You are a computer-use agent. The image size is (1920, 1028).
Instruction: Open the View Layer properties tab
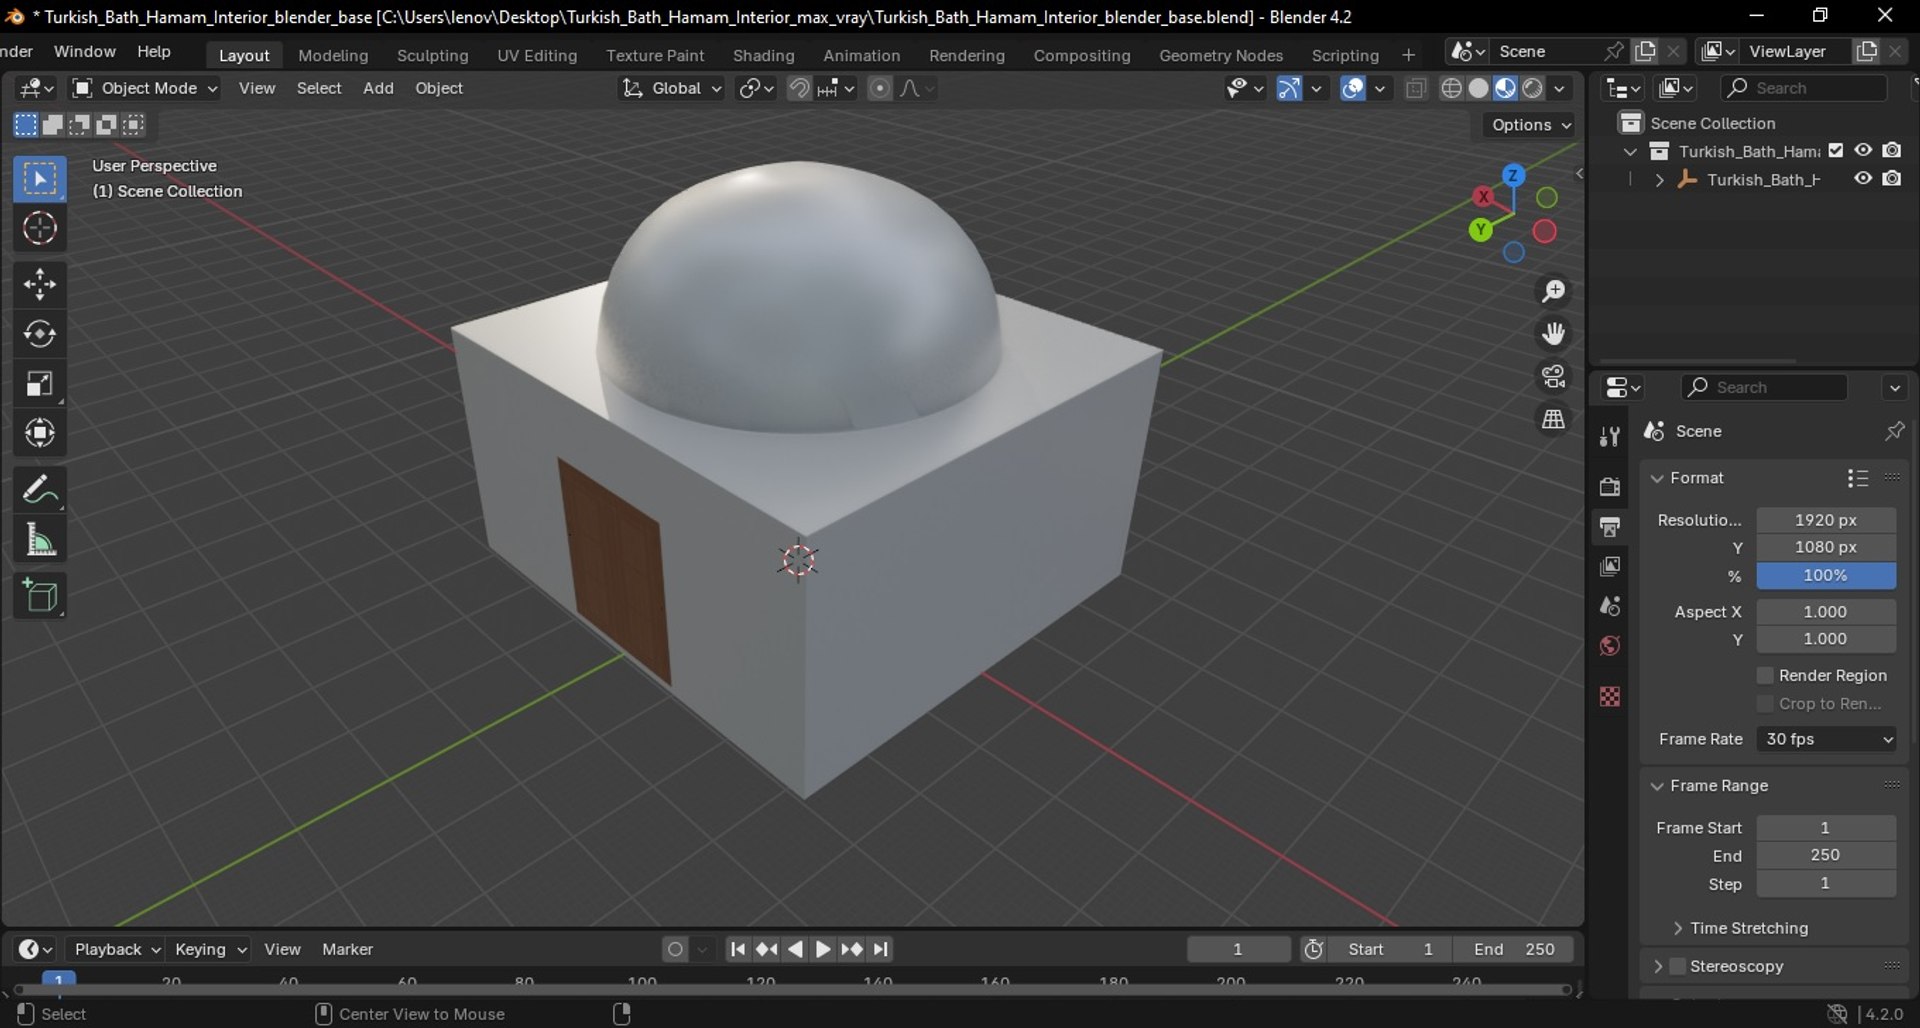(x=1610, y=566)
